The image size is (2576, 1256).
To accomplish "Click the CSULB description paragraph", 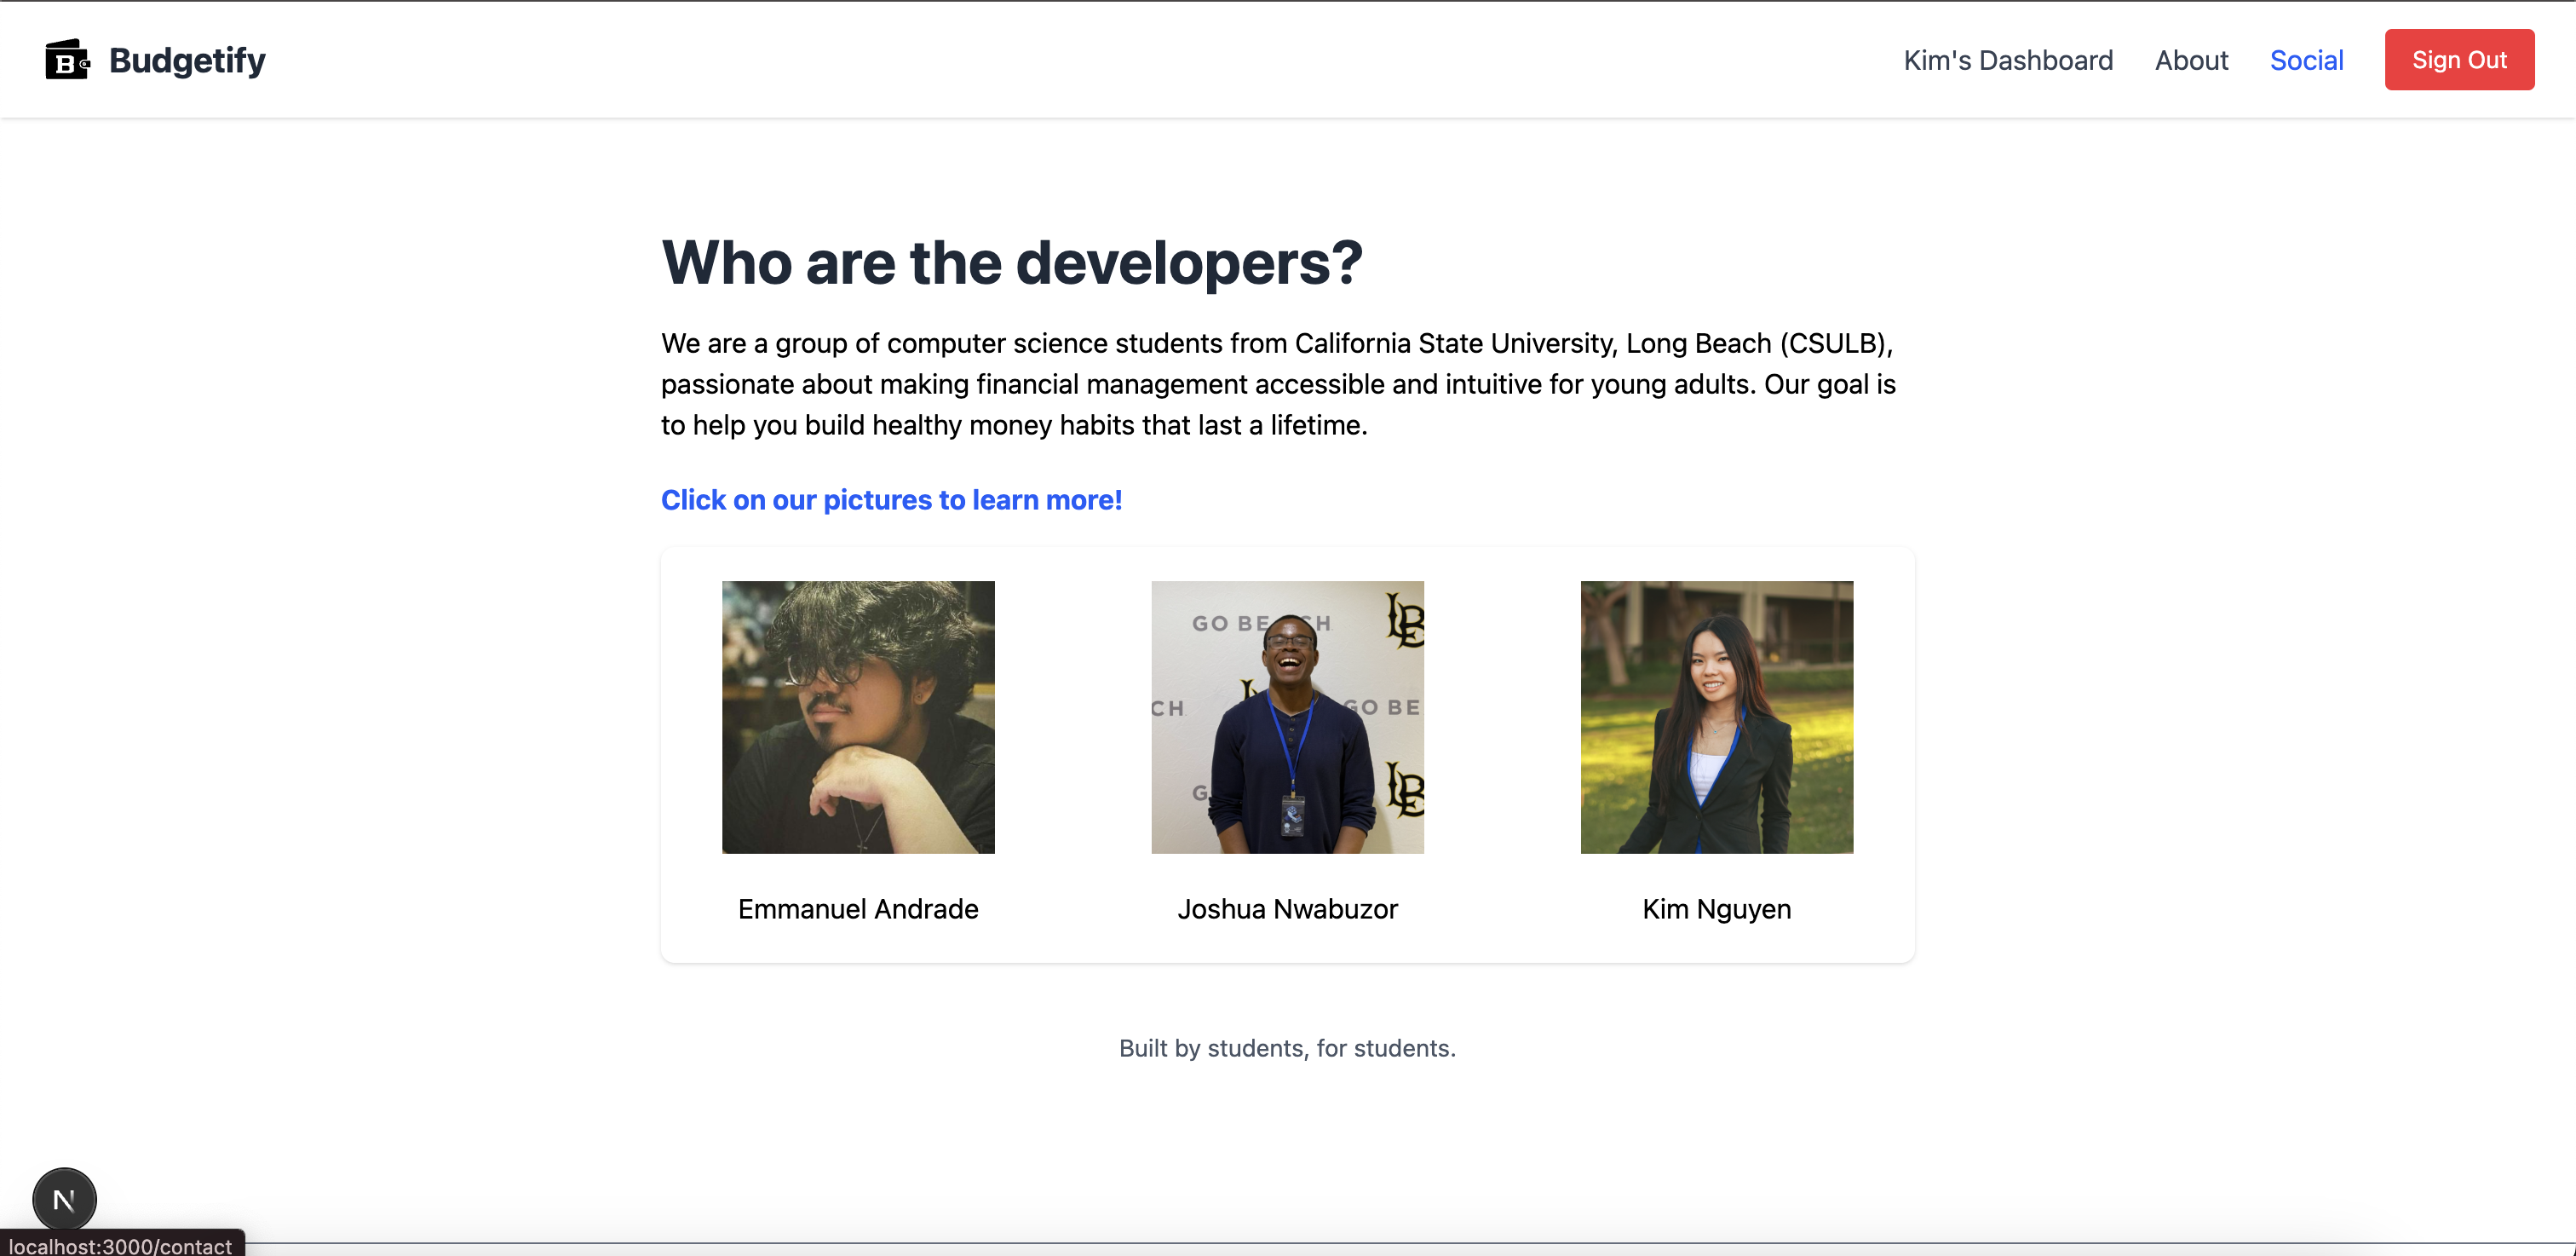I will click(1278, 384).
